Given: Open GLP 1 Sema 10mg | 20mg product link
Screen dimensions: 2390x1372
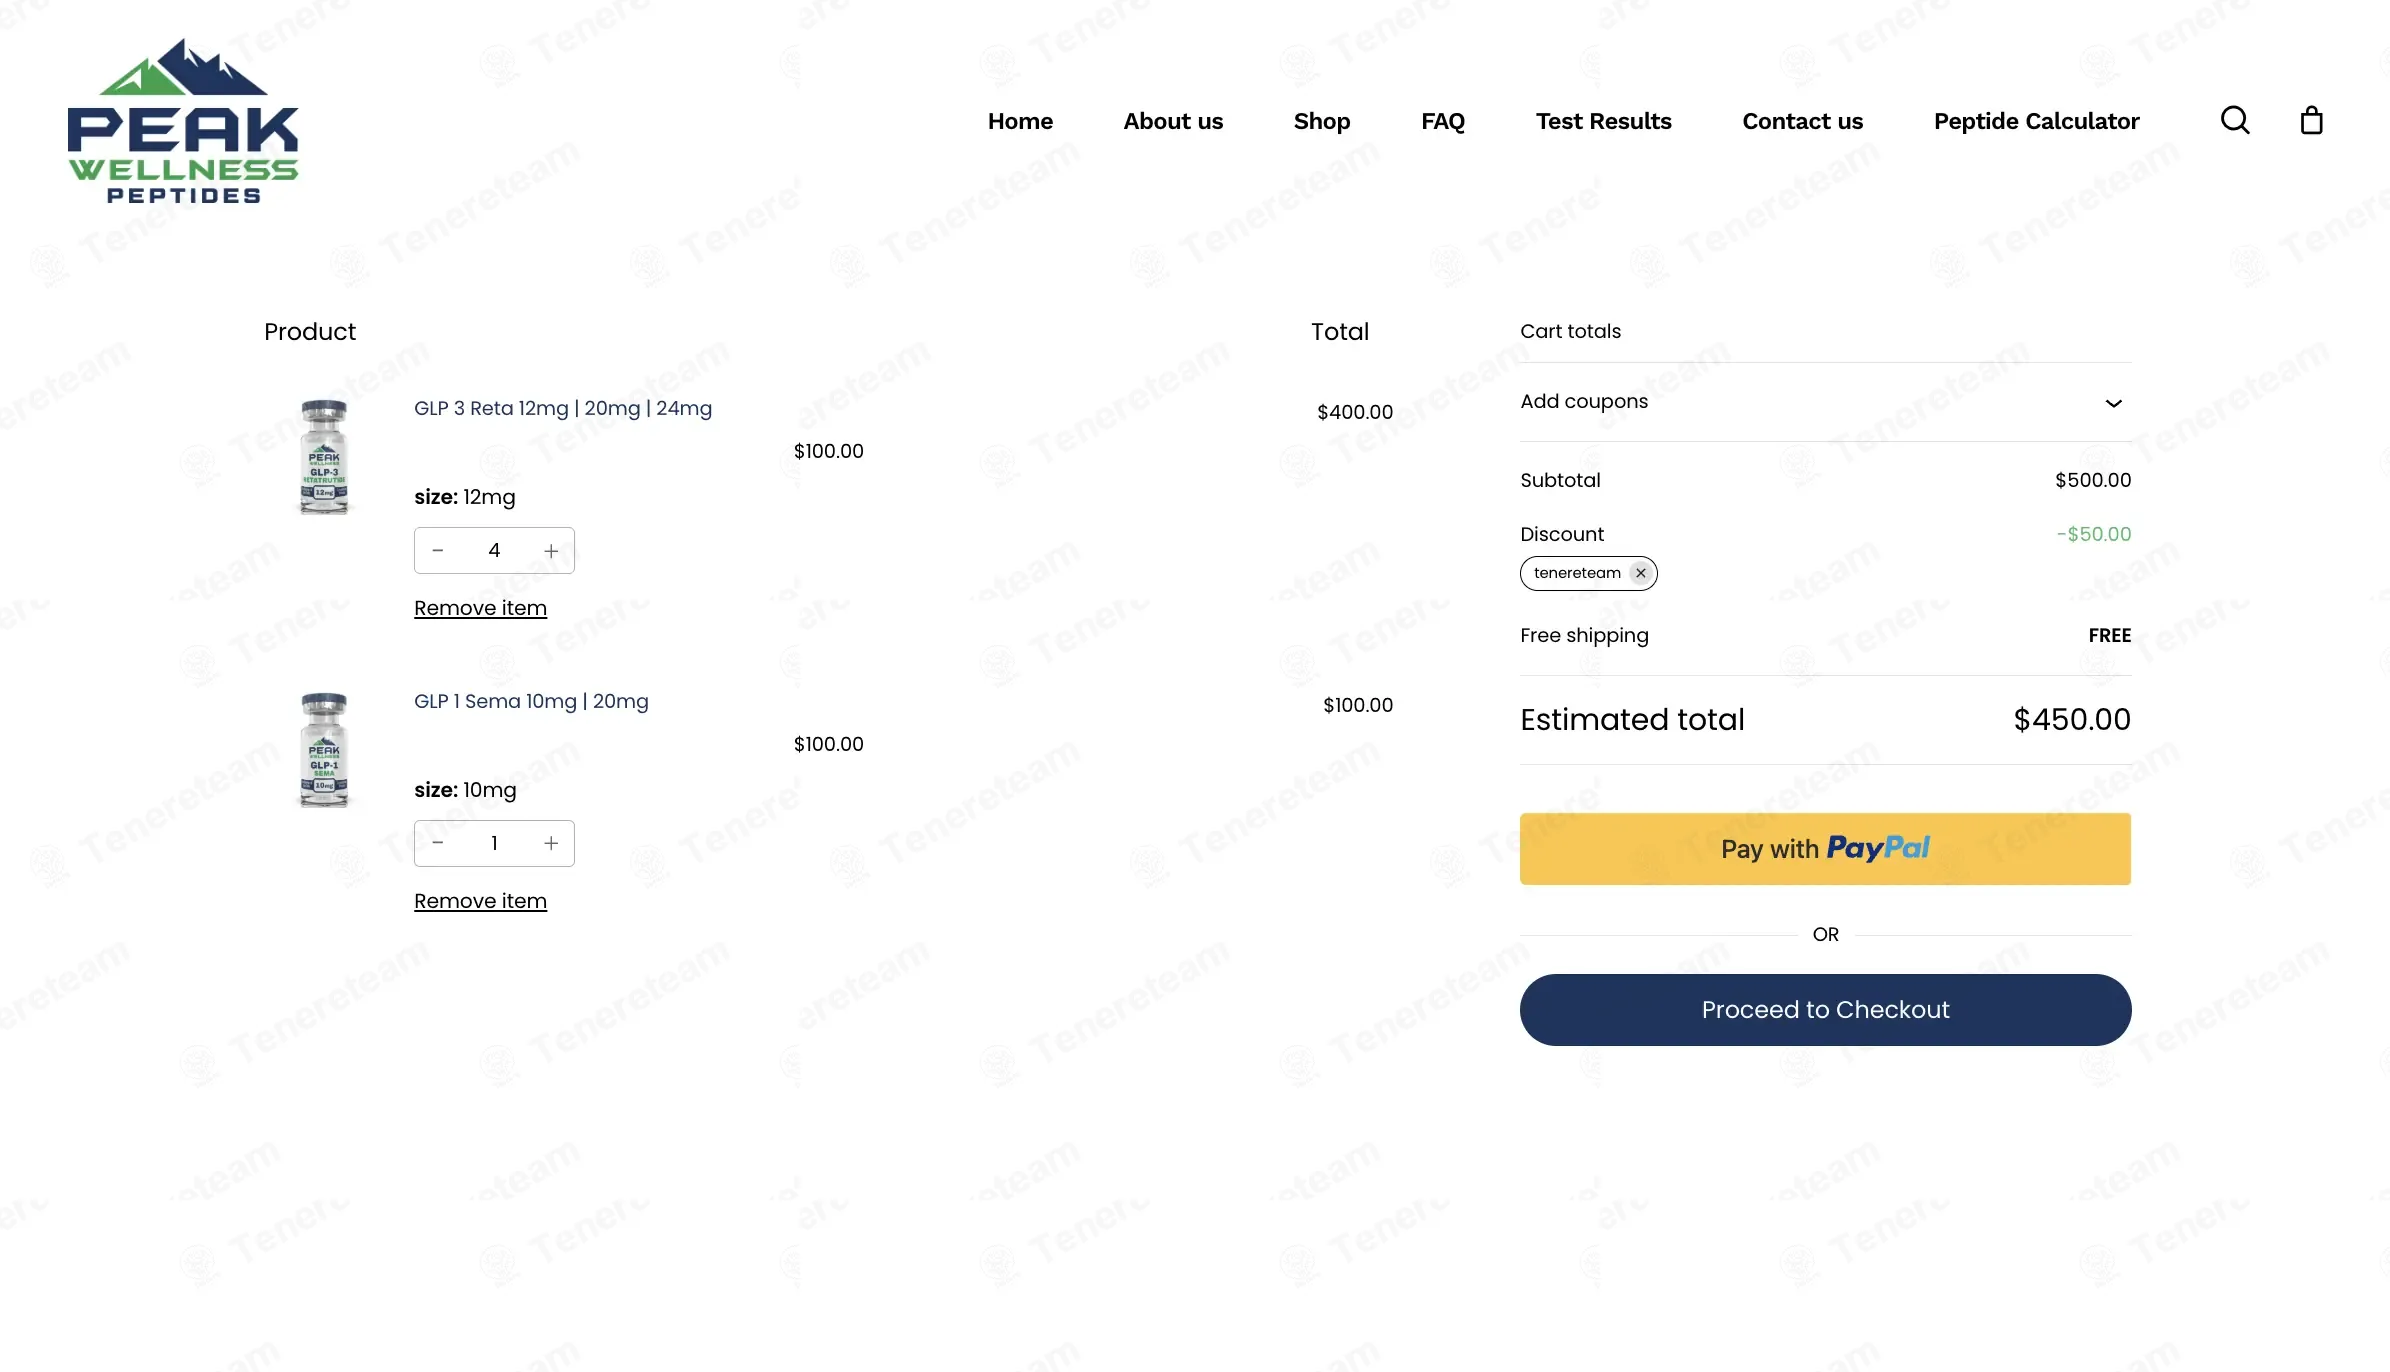Looking at the screenshot, I should (531, 701).
